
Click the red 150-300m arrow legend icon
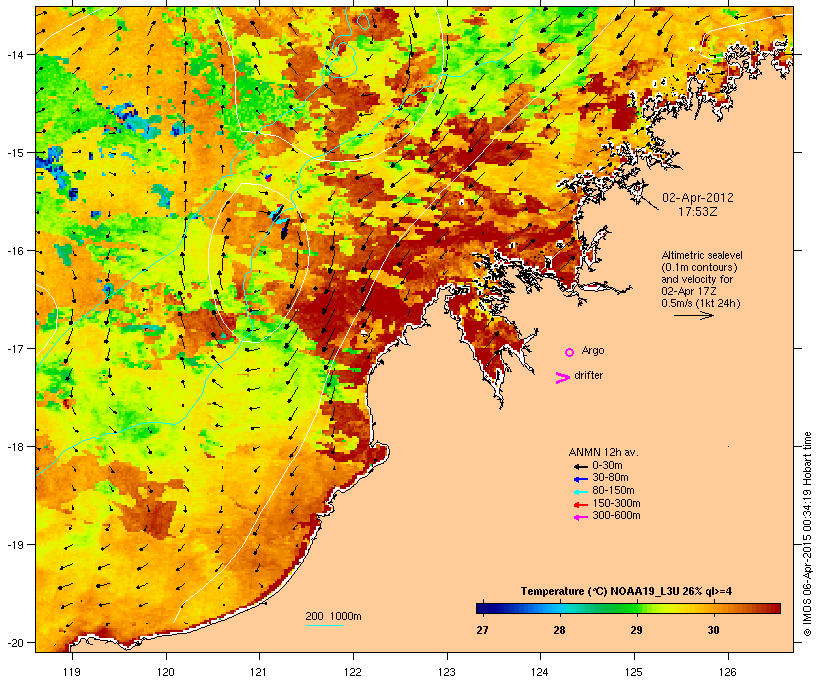(x=581, y=505)
